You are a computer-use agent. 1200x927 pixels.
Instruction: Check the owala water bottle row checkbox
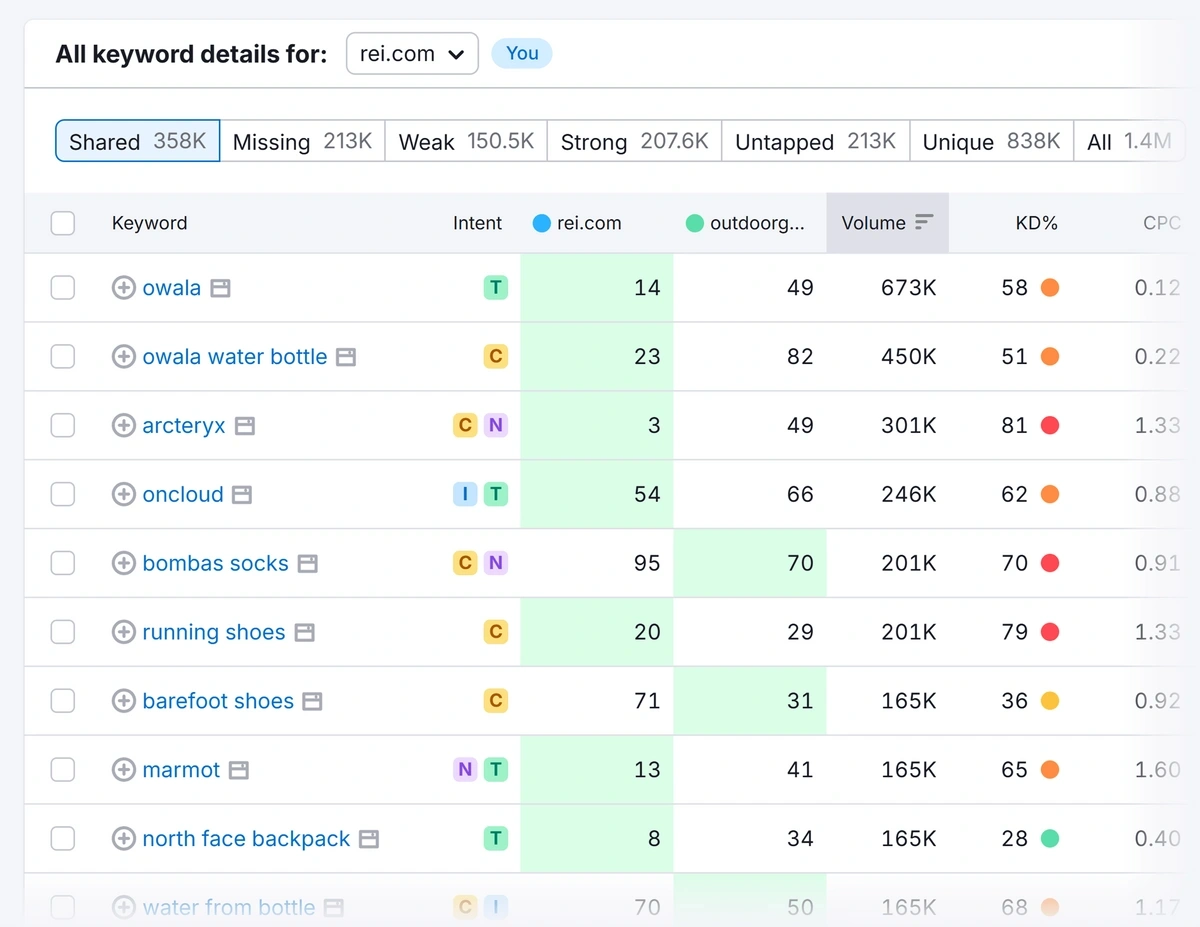coord(63,357)
